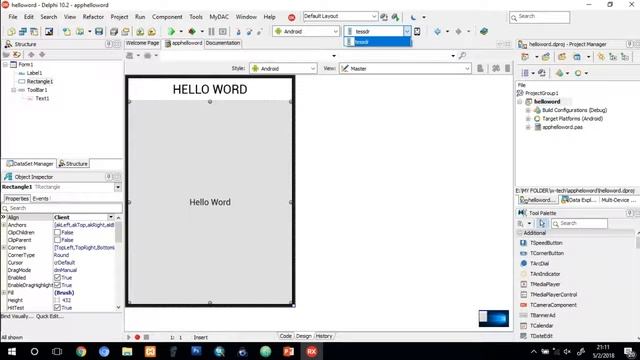Viewport: 640px width, 360px height.
Task: Select apphelloword.pas in Project Manager
Action: point(562,127)
